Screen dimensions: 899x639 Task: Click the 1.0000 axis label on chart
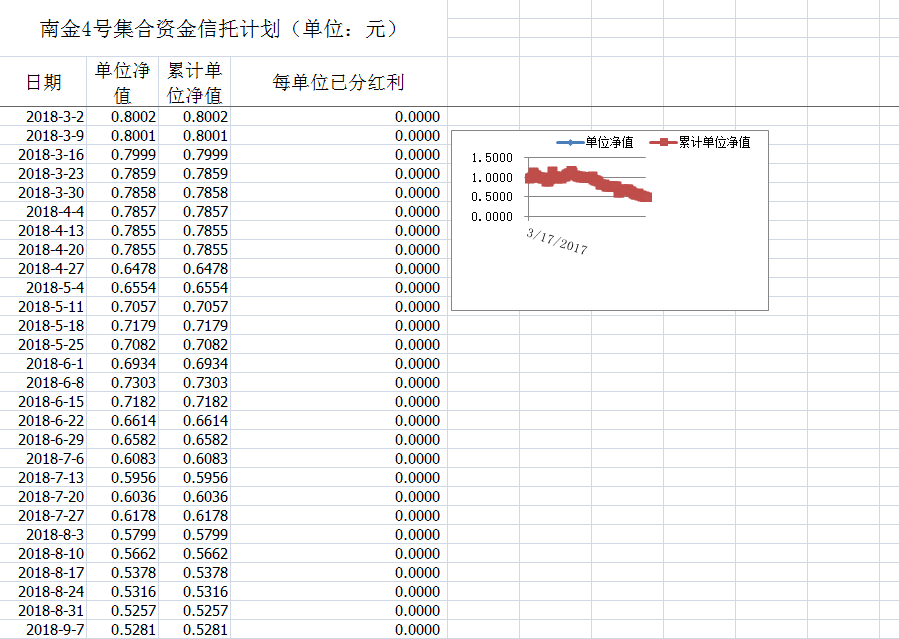[492, 178]
